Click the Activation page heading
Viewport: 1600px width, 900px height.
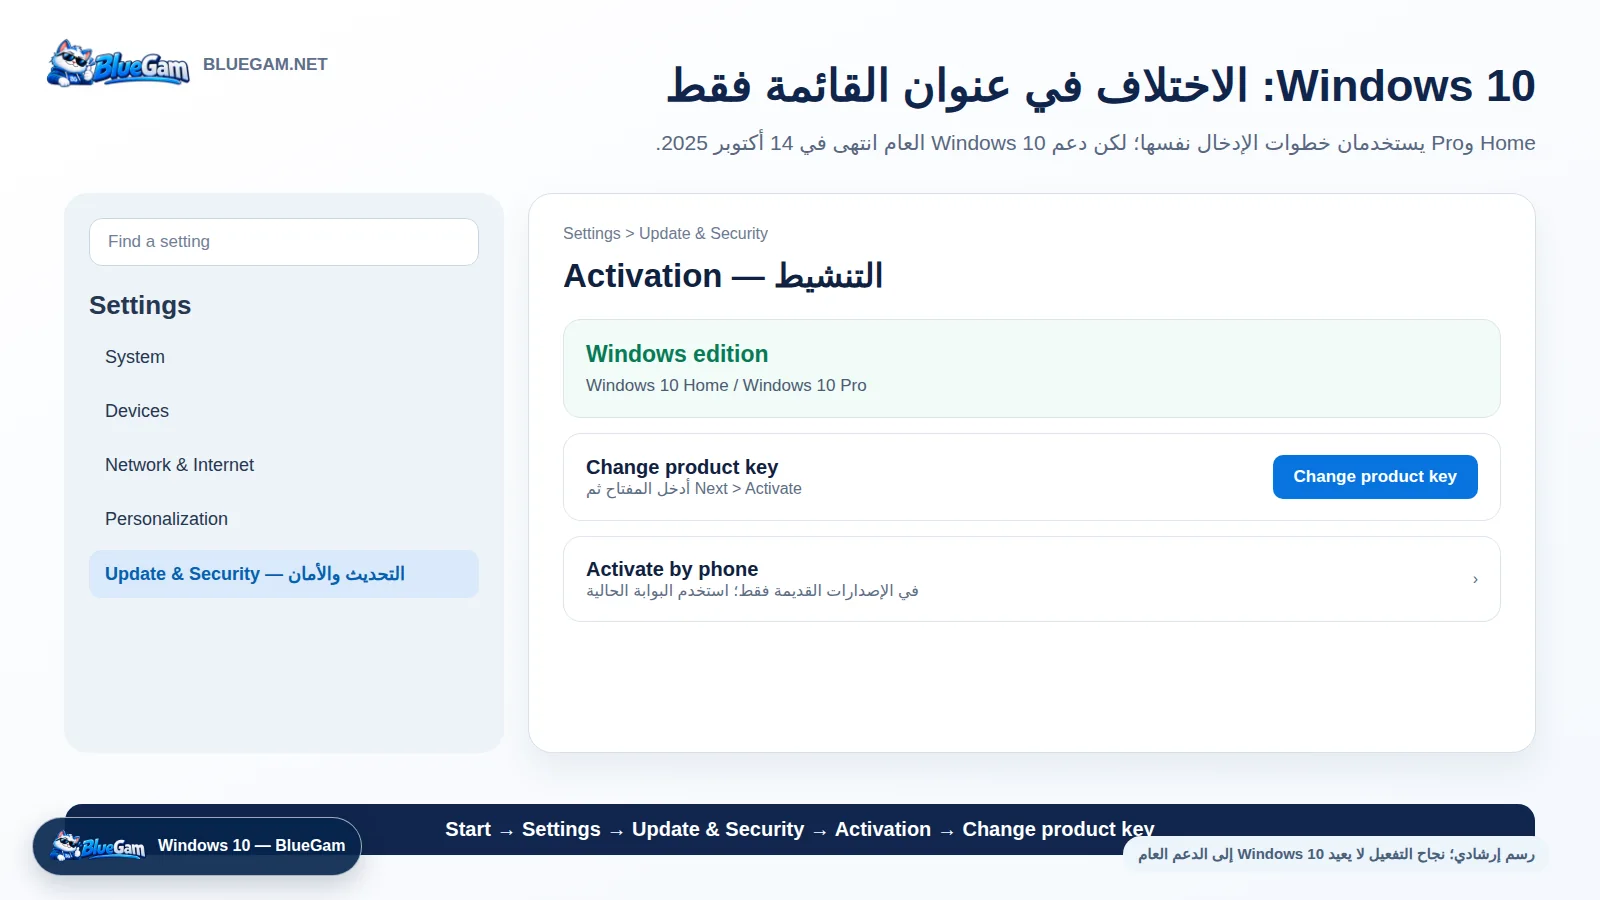pyautogui.click(x=723, y=275)
